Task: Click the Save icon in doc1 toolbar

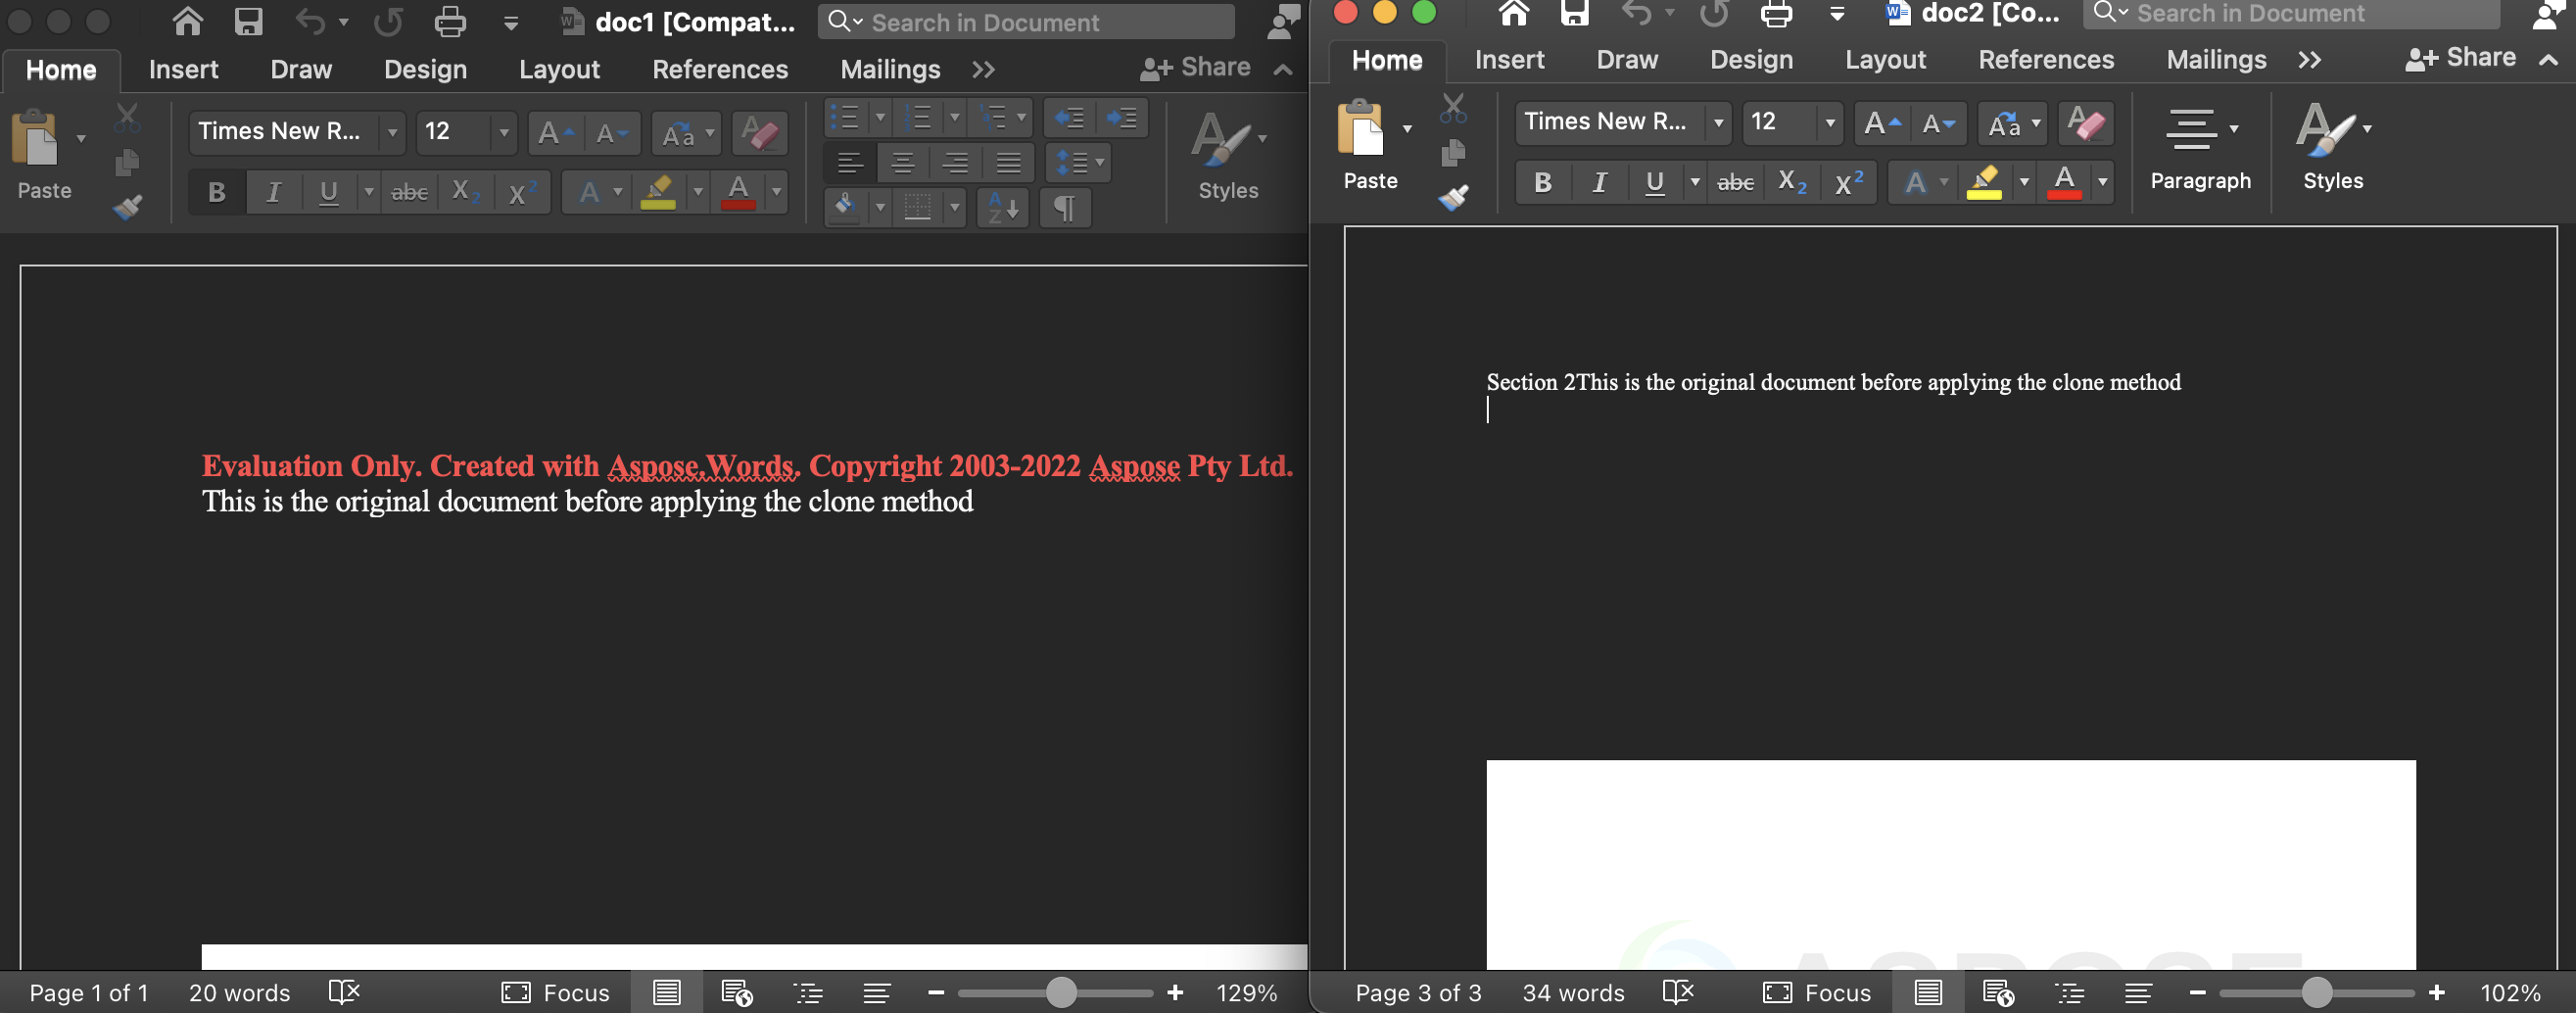Action: [x=248, y=21]
